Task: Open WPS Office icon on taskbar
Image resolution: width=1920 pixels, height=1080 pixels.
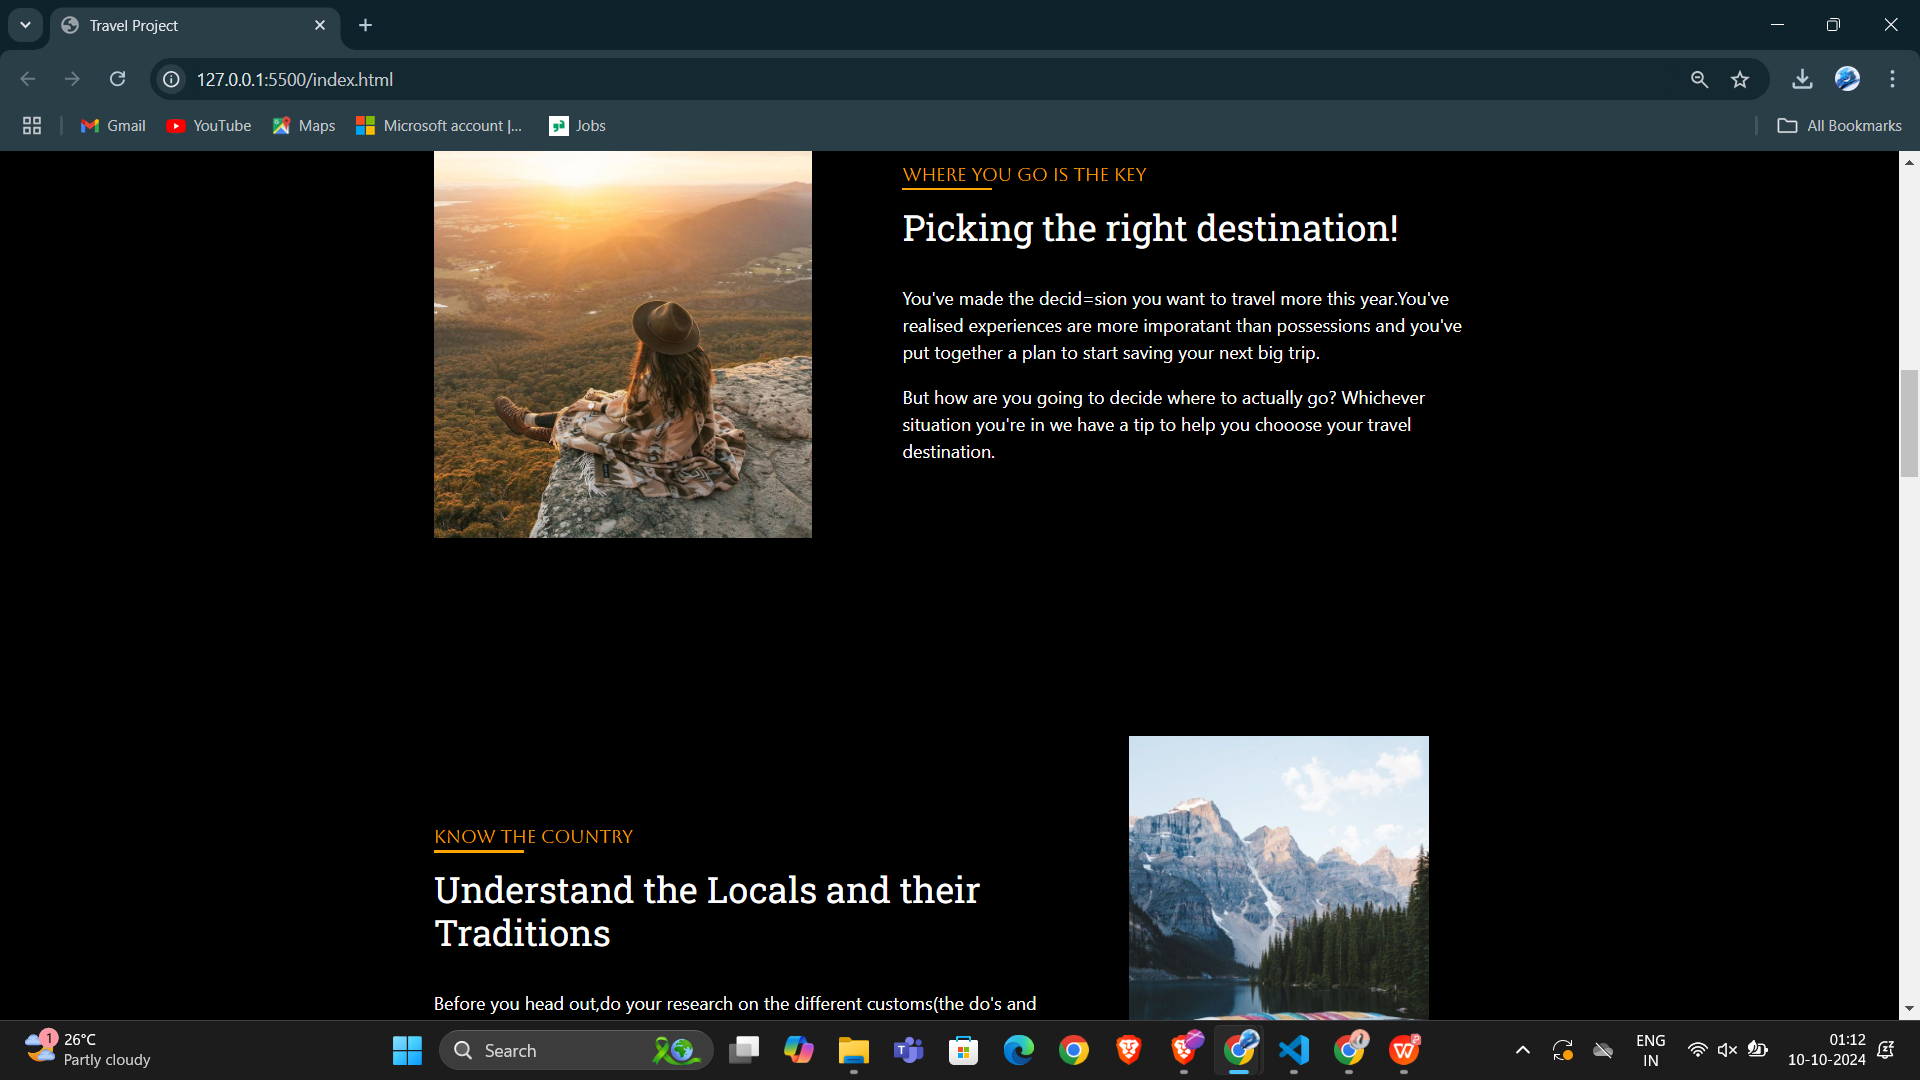Action: 1404,1050
